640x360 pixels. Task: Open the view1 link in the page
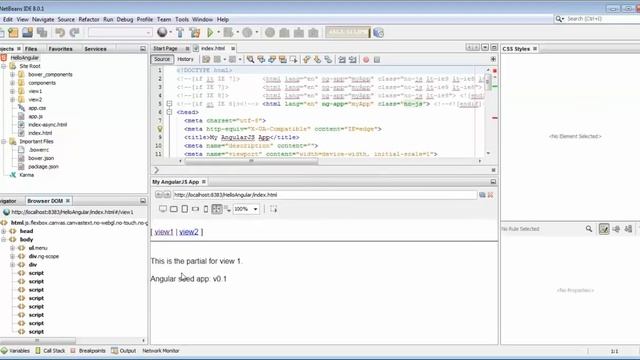point(164,232)
